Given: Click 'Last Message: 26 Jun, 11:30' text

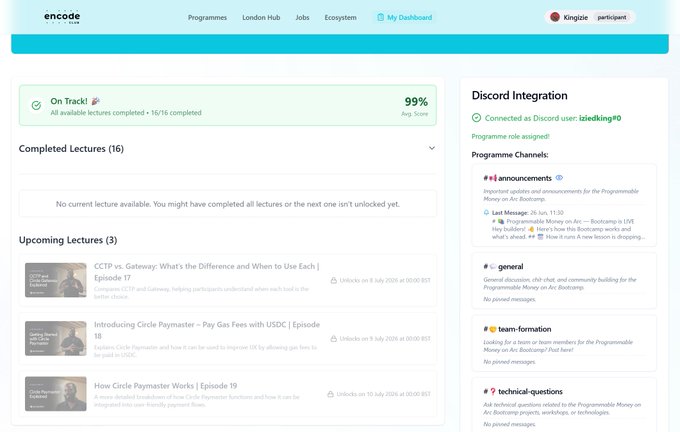Looking at the screenshot, I should coord(528,213).
